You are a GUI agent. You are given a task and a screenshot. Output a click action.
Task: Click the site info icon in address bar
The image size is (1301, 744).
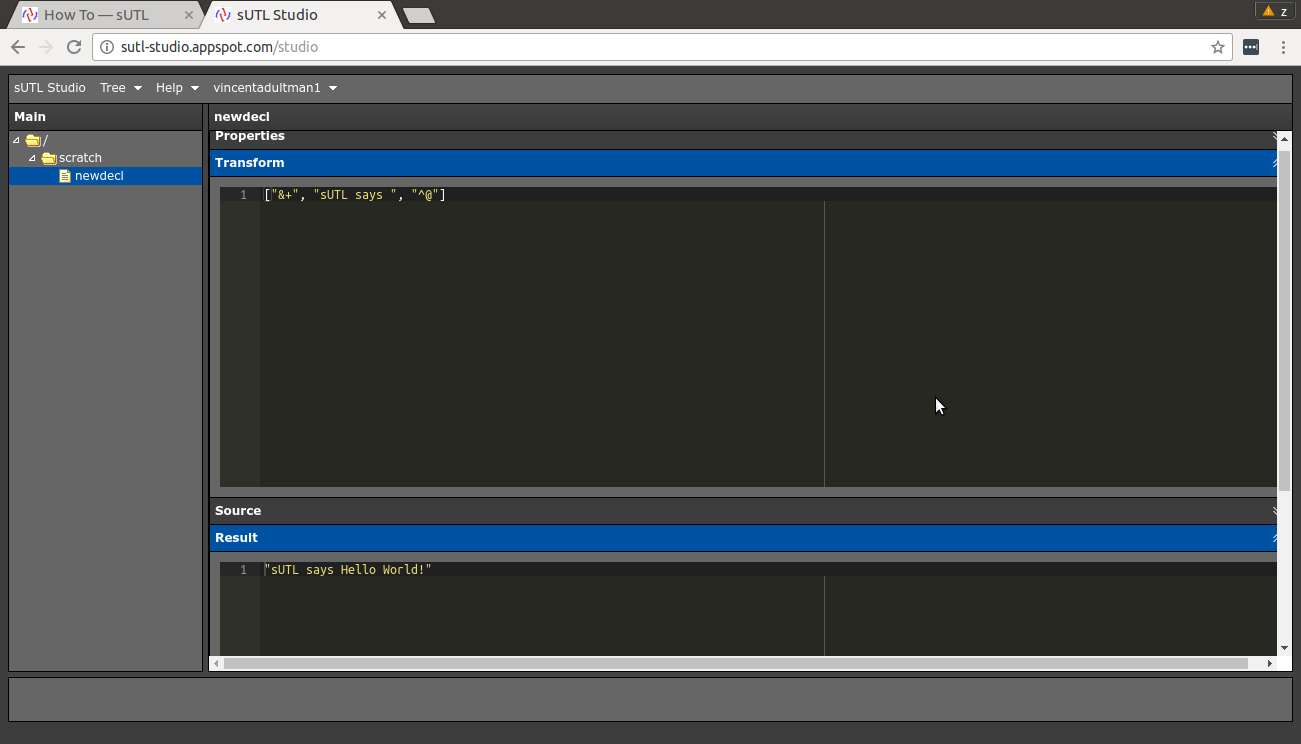[x=108, y=47]
